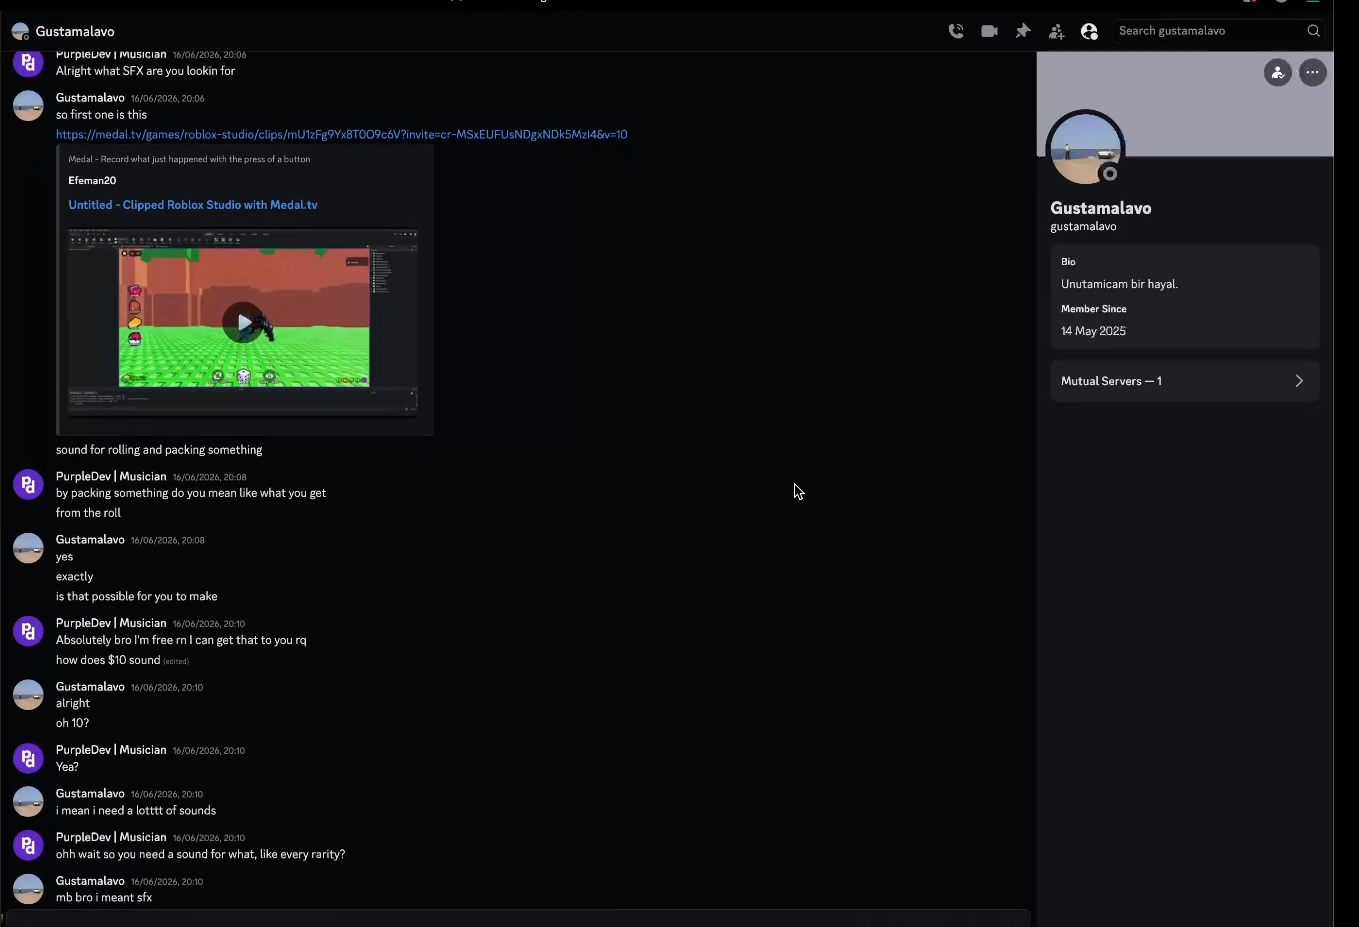Open pinned messages with the pin icon
This screenshot has width=1359, height=927.
[x=1023, y=31]
